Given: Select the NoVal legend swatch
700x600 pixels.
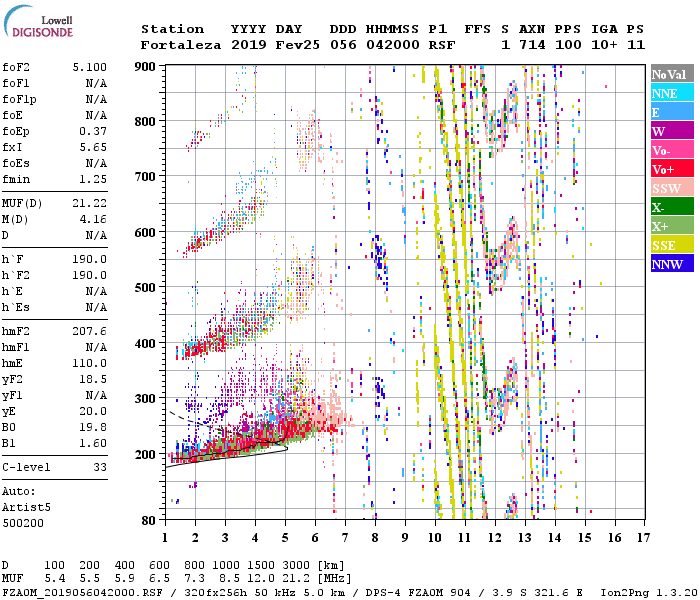Looking at the screenshot, I should pos(672,74).
